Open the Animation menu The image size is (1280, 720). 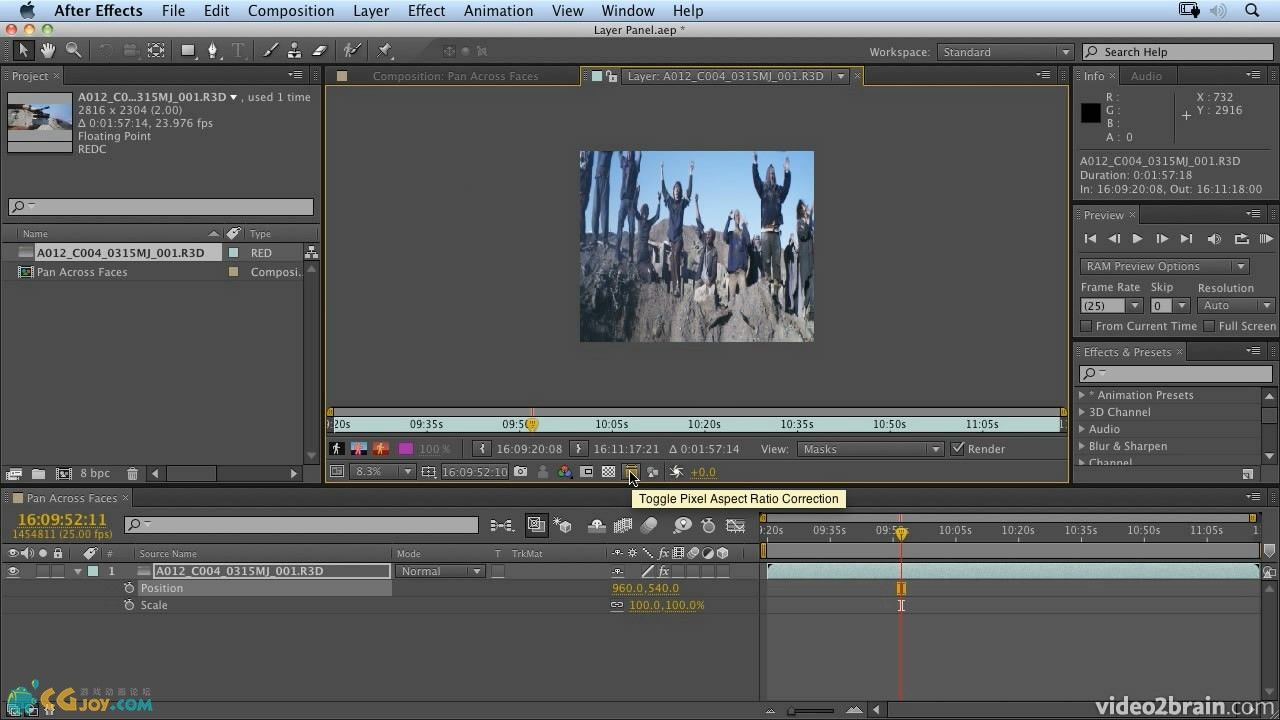498,11
